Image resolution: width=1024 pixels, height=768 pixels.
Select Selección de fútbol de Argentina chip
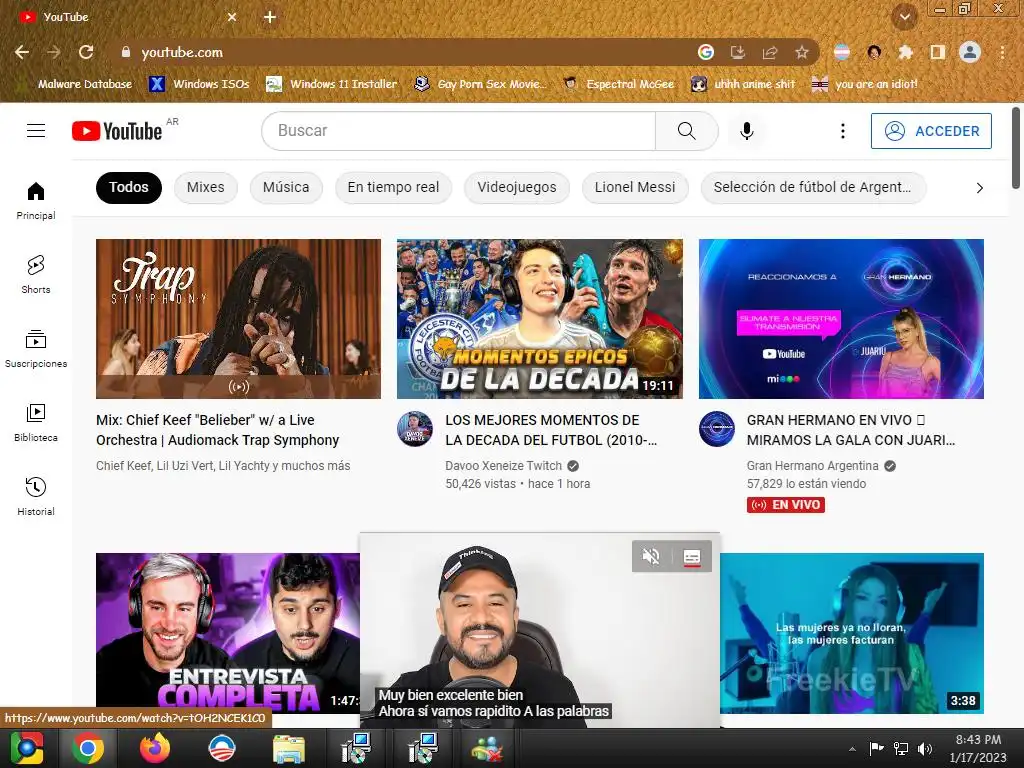[813, 188]
